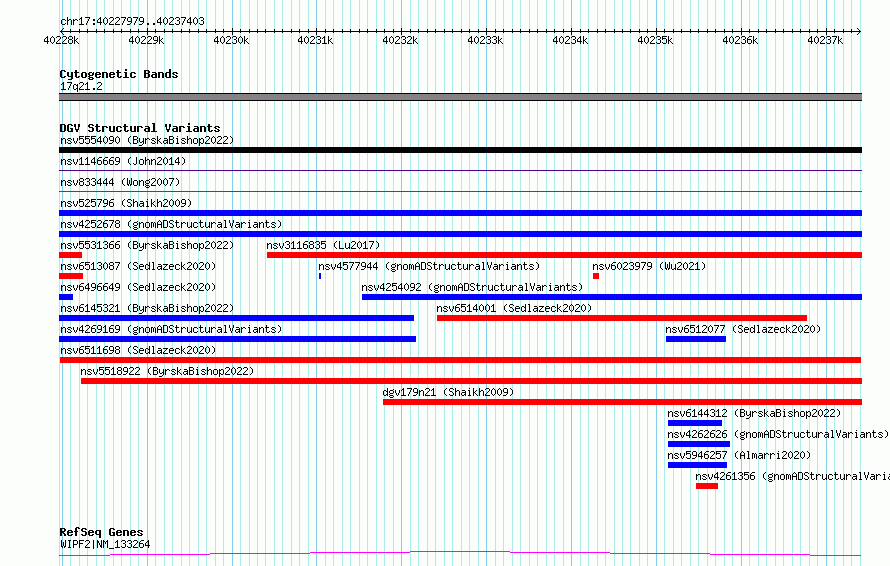Click the thin red nsv833444 variant line
Viewport: 890px width, 566px height.
[x=460, y=191]
